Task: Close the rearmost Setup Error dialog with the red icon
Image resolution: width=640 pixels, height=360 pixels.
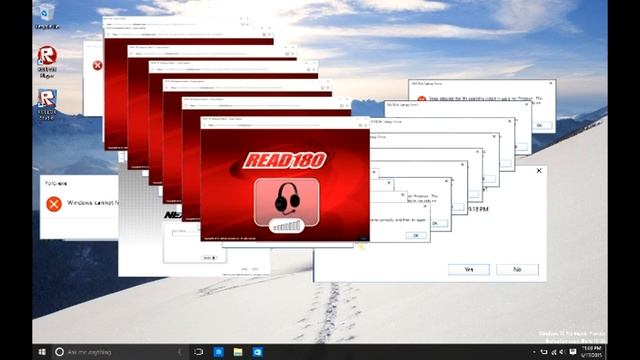Action: [551, 83]
